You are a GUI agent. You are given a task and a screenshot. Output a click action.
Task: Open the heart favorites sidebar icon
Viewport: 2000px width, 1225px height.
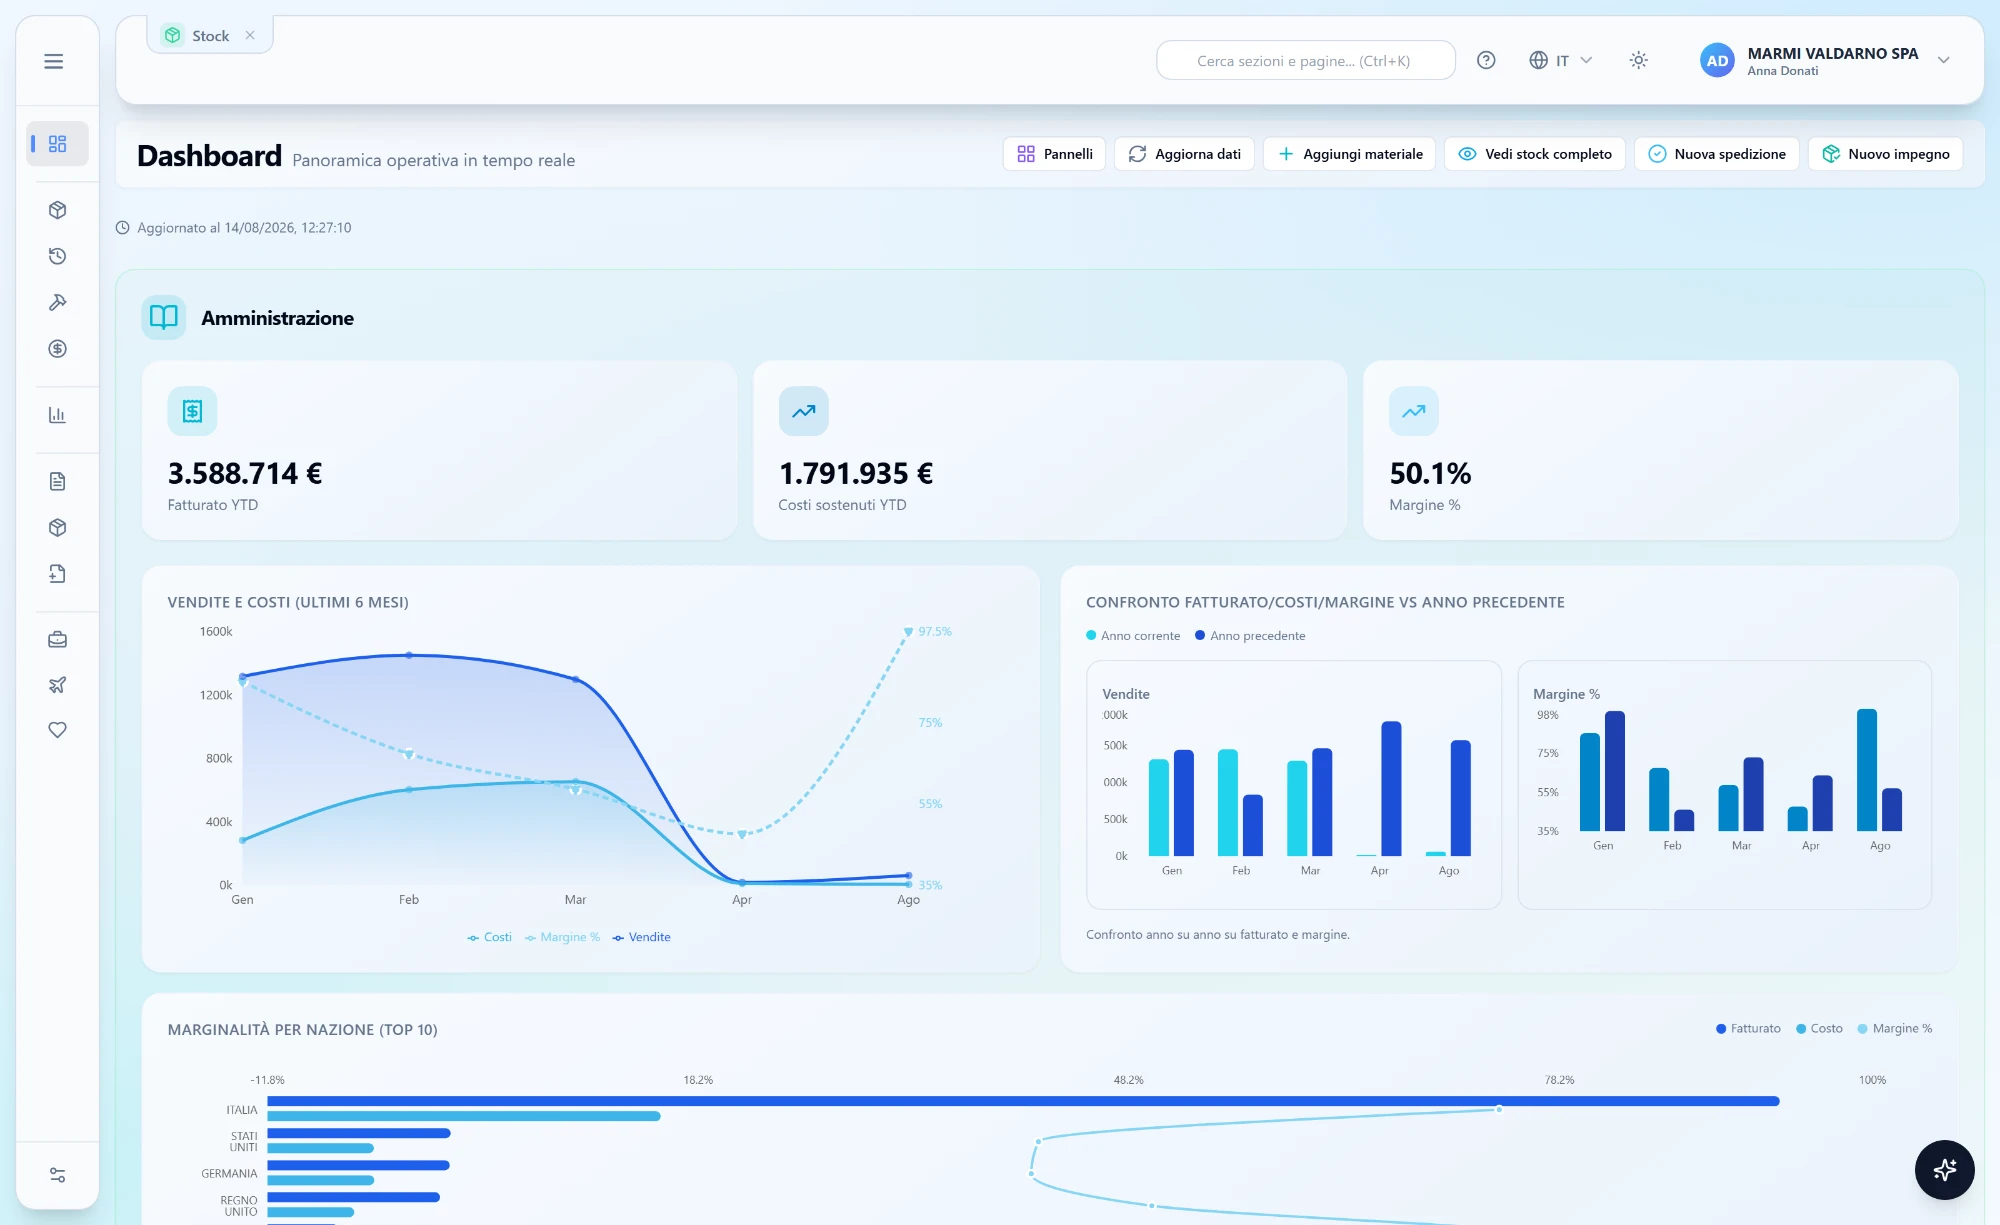click(57, 730)
